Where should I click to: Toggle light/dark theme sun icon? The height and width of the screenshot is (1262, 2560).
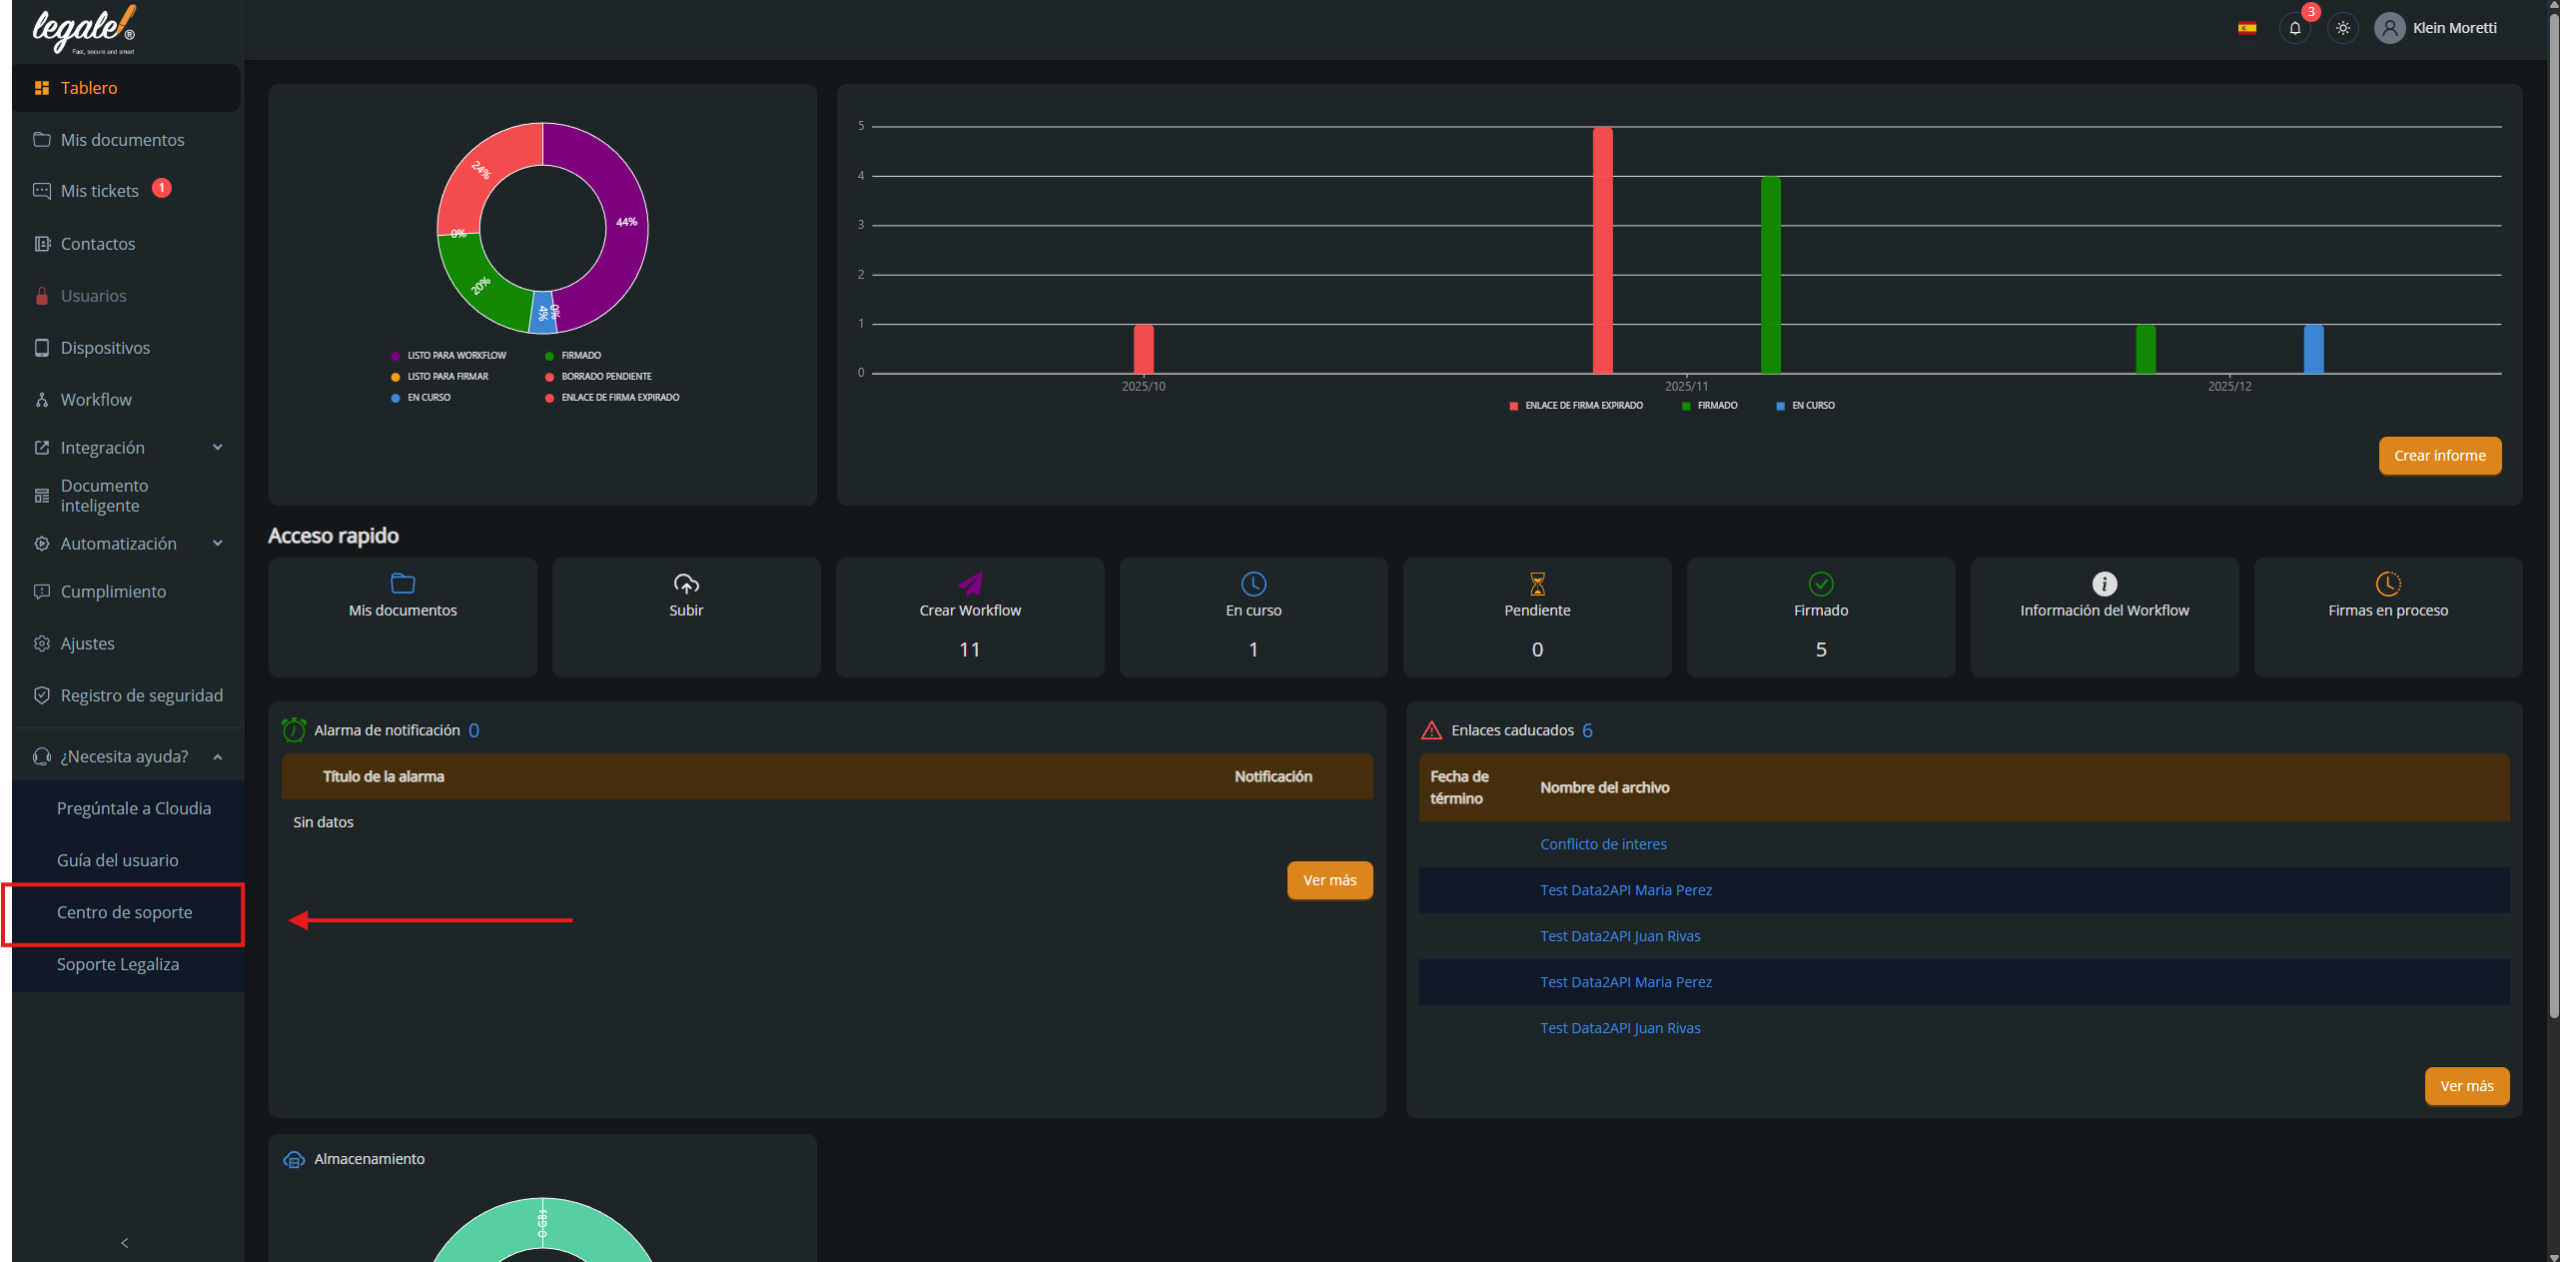click(x=2343, y=28)
